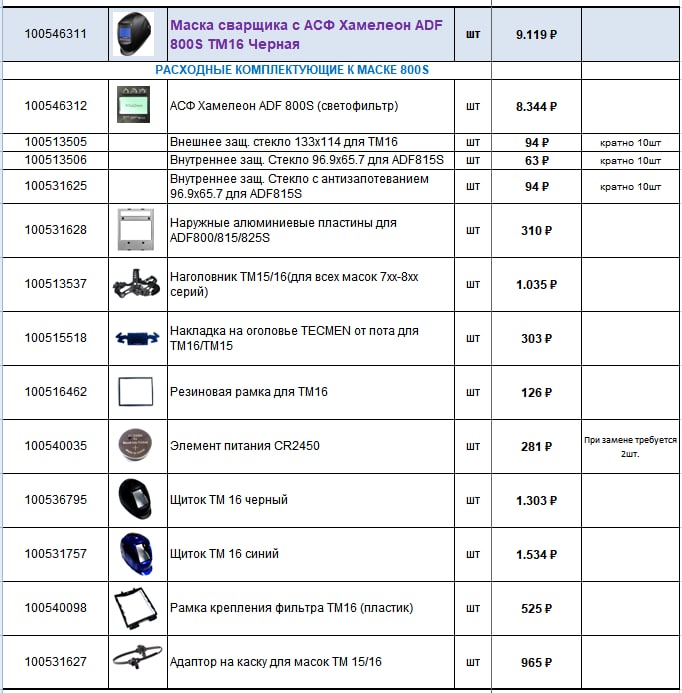Image resolution: width=682 pixels, height=693 pixels.
Task: Select the 94 ₽ price of anti-fog glass
Action: [x=537, y=187]
